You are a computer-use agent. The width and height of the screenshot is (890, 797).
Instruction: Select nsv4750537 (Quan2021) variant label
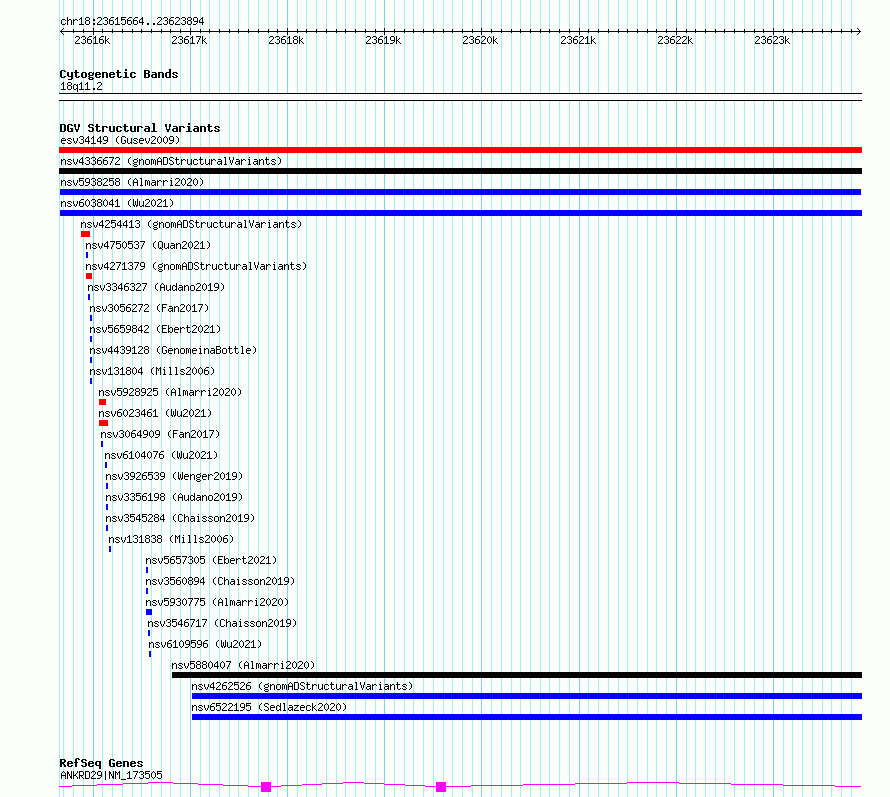(148, 245)
